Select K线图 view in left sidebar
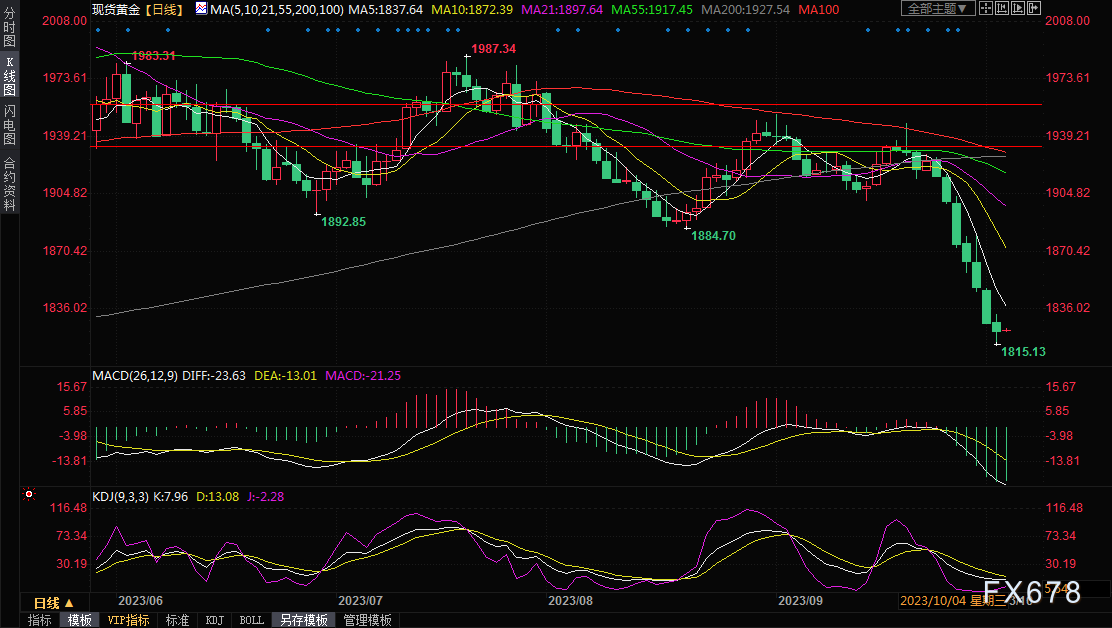Viewport: 1112px width, 628px height. (x=9, y=77)
